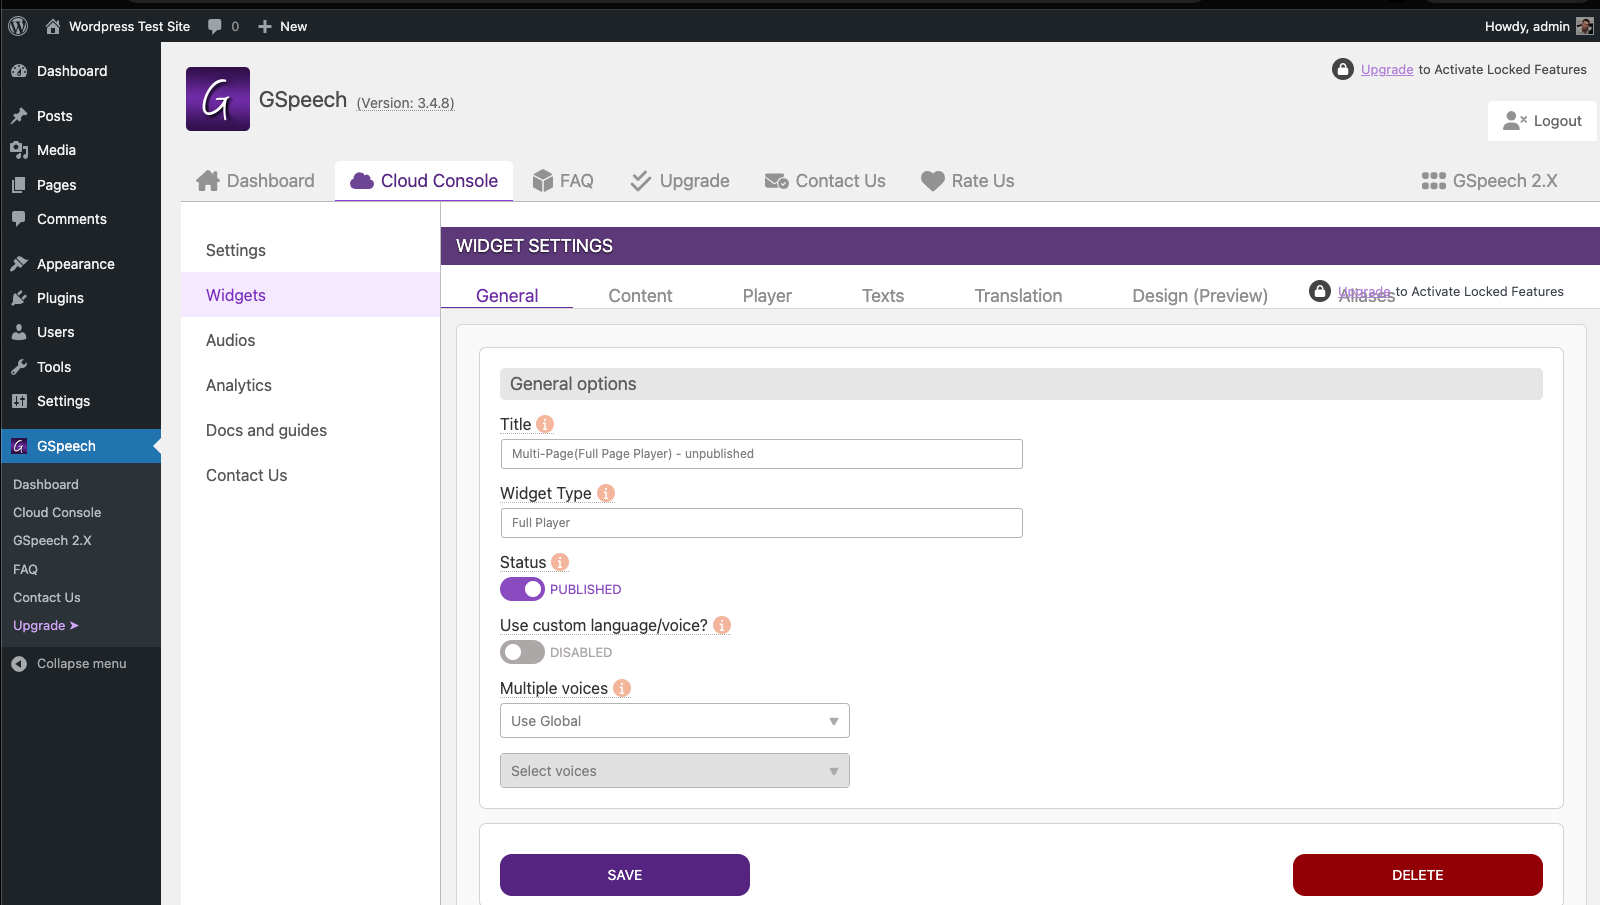
Task: Open the Multiple voices Use Global dropdown
Action: [675, 721]
